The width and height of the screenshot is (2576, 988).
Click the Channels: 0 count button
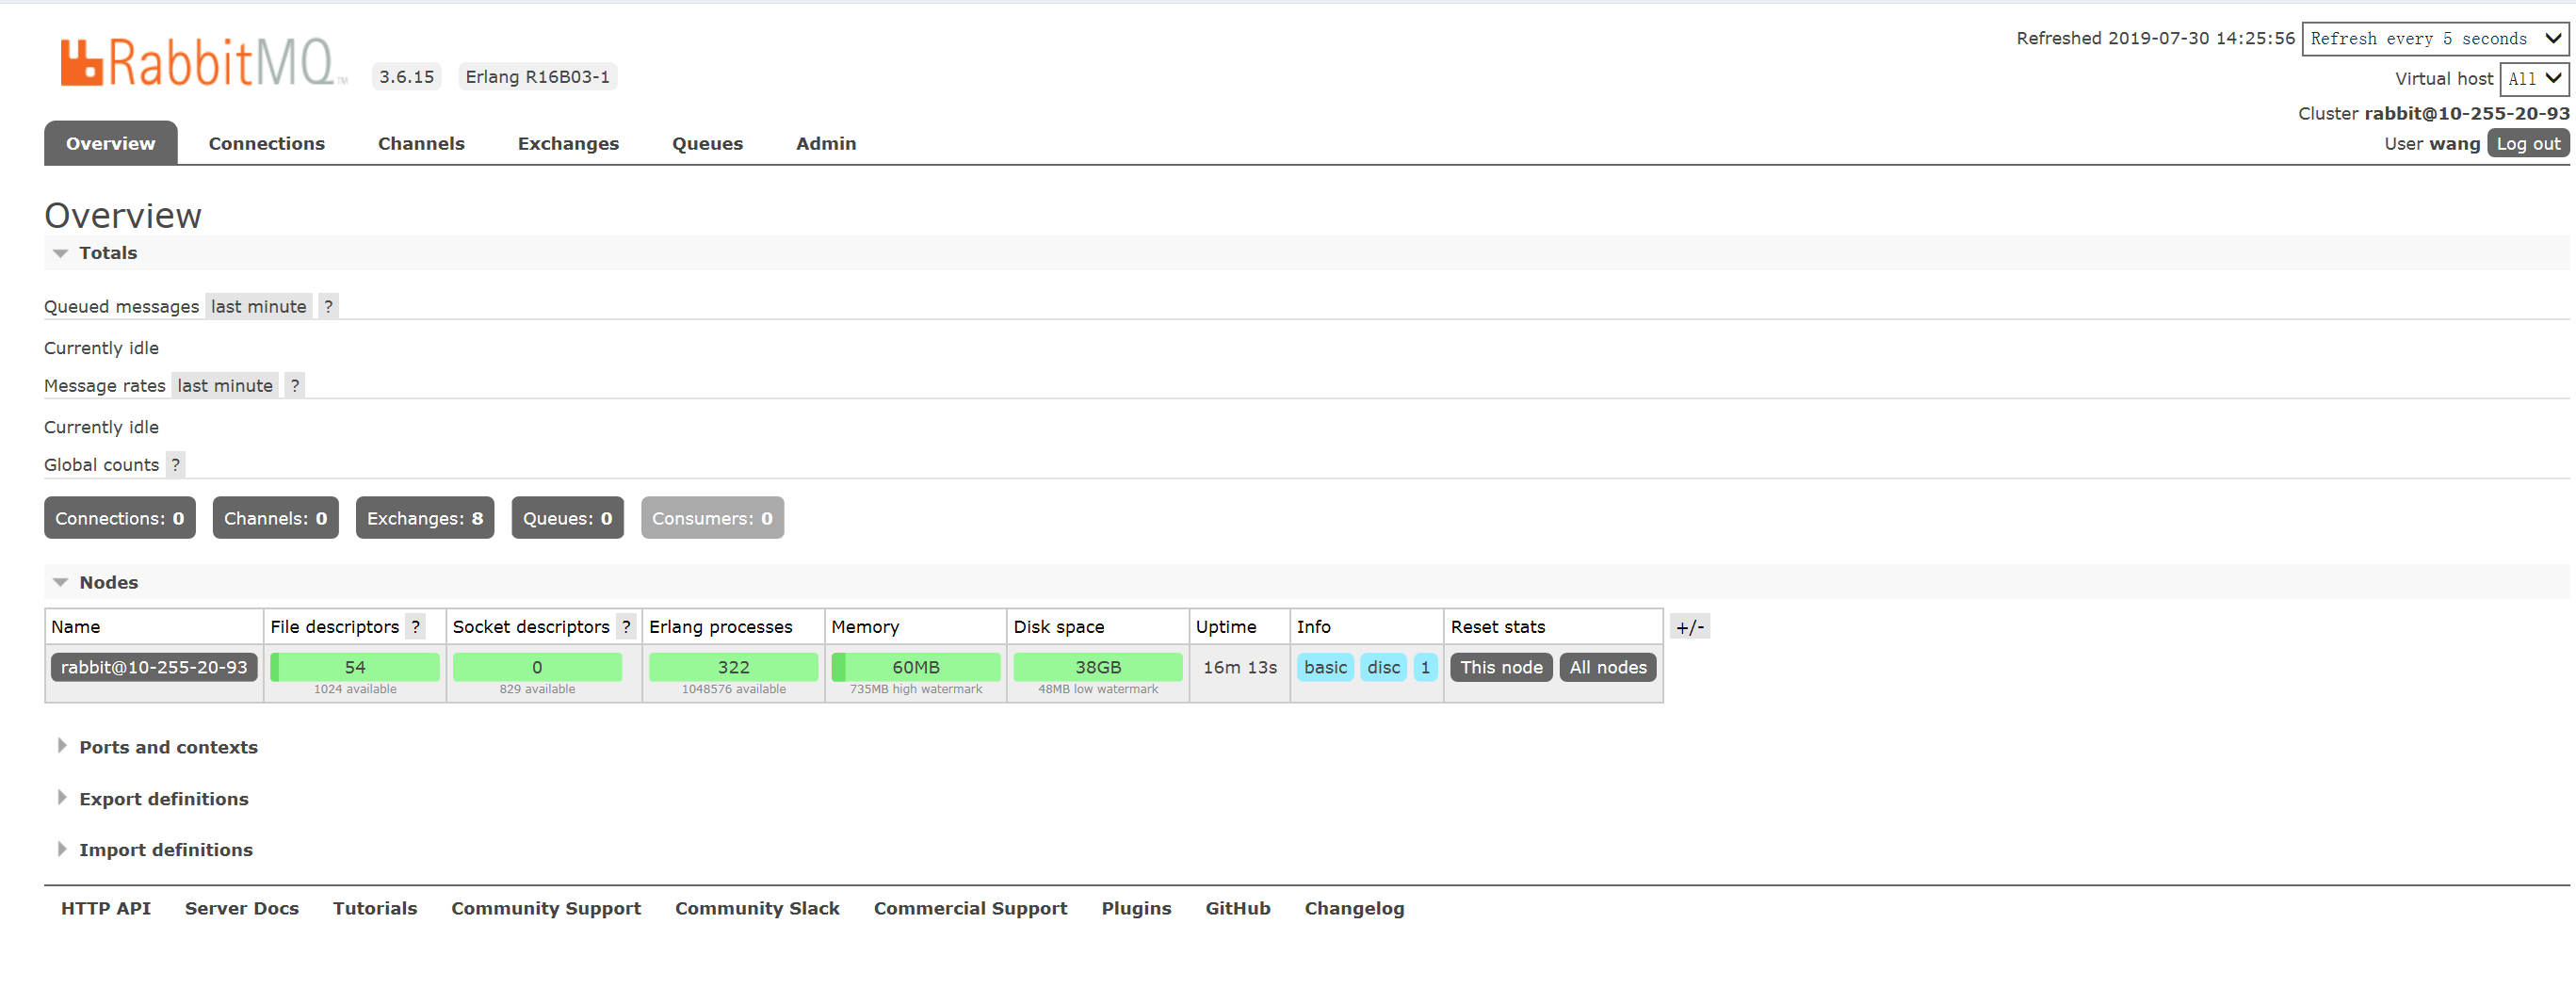[x=276, y=518]
